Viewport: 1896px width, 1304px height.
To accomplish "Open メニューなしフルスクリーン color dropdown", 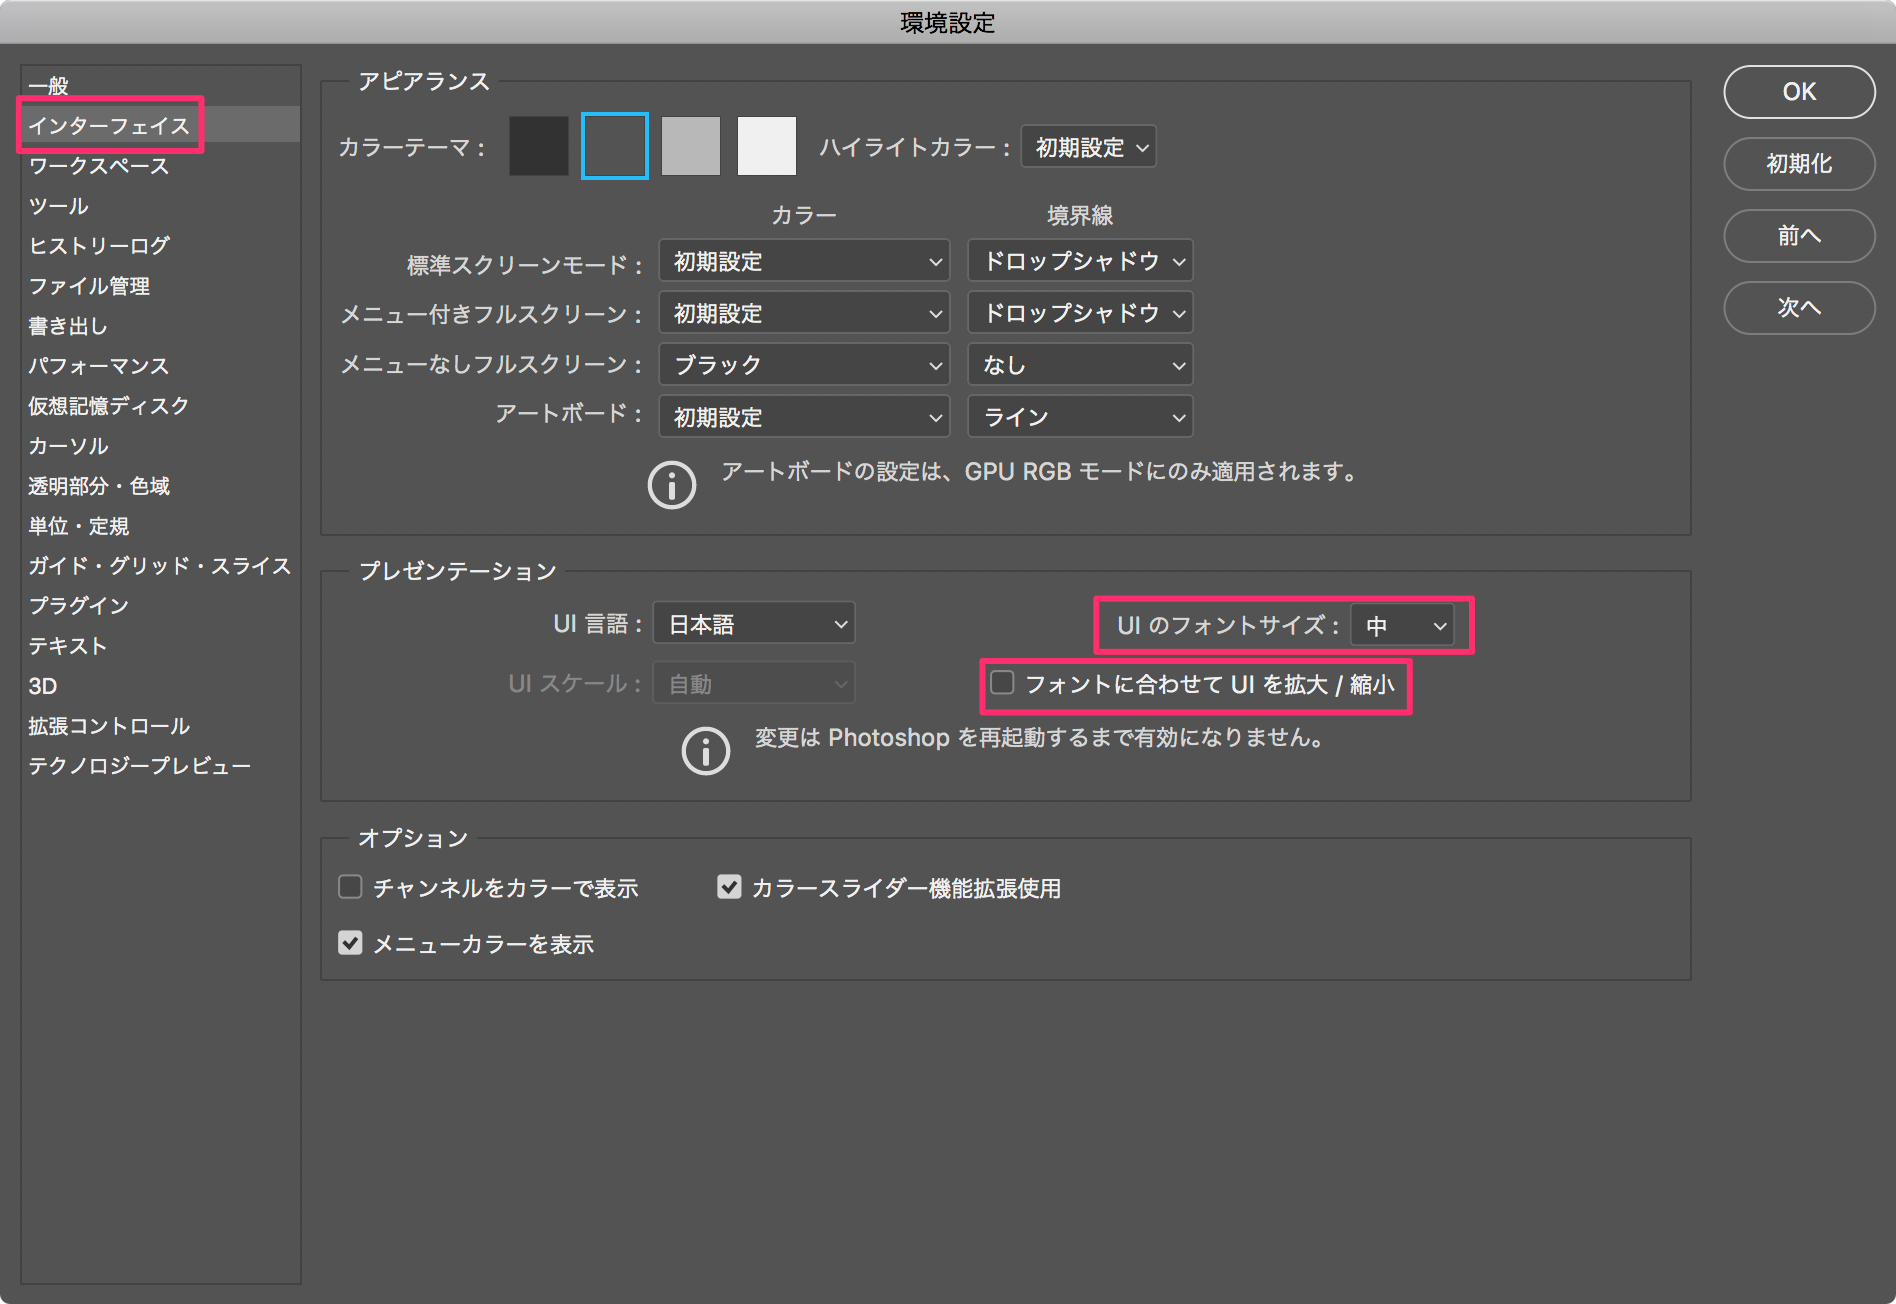I will (x=804, y=365).
